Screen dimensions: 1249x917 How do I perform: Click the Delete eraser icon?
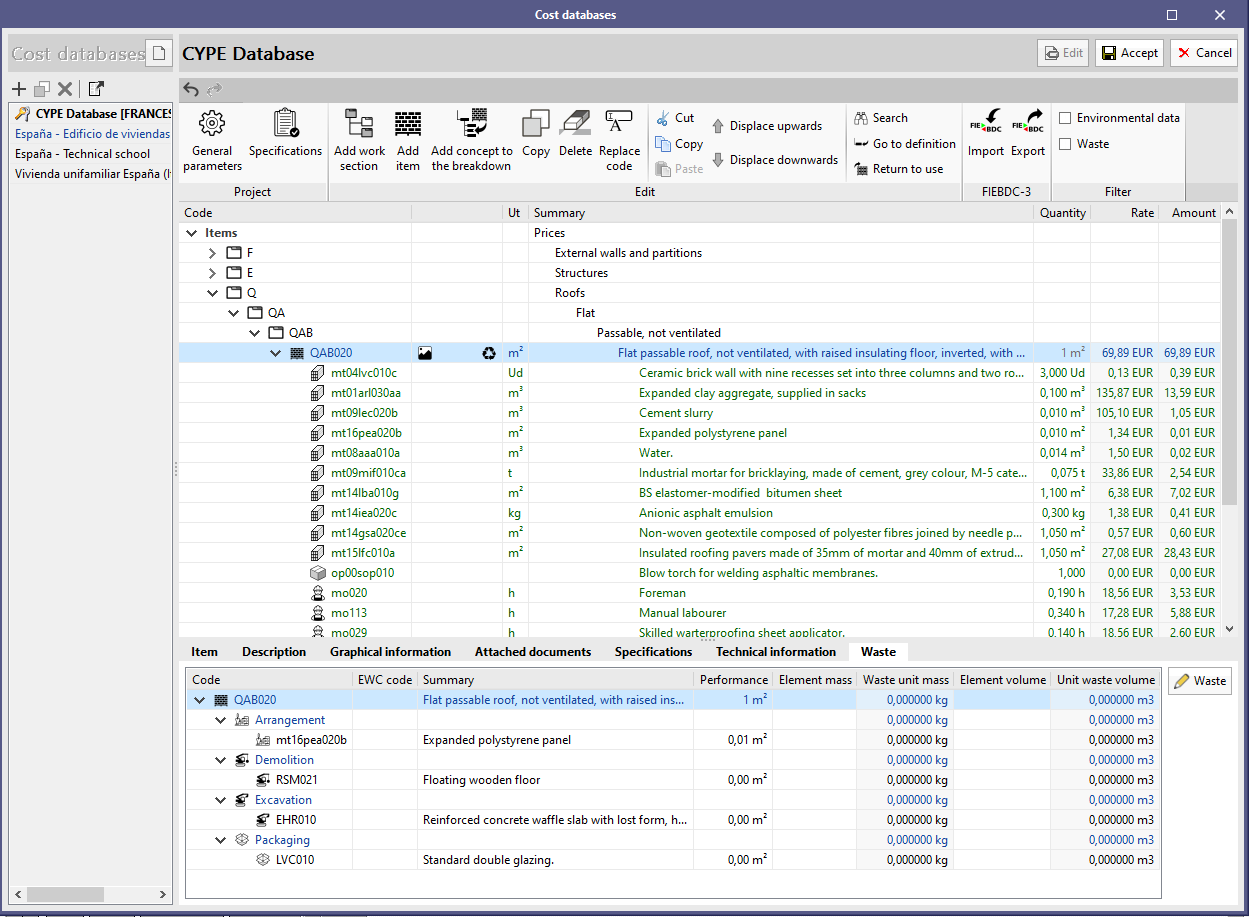pyautogui.click(x=575, y=133)
